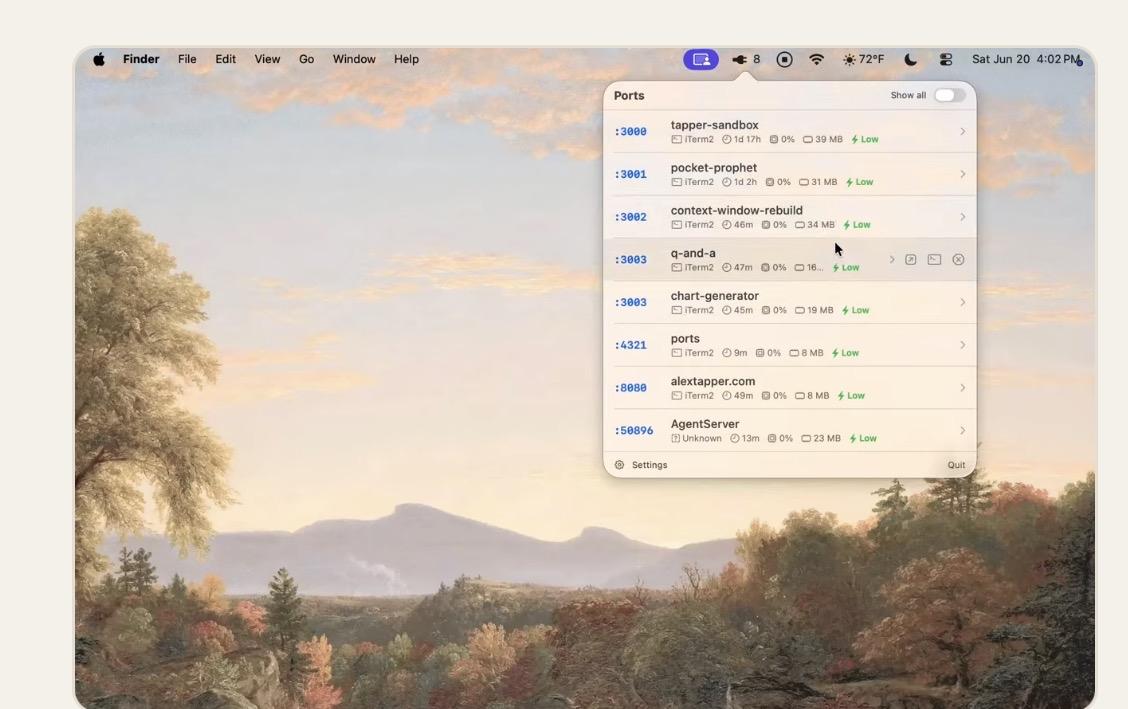Open the Help menu
1128x709 pixels.
click(406, 59)
